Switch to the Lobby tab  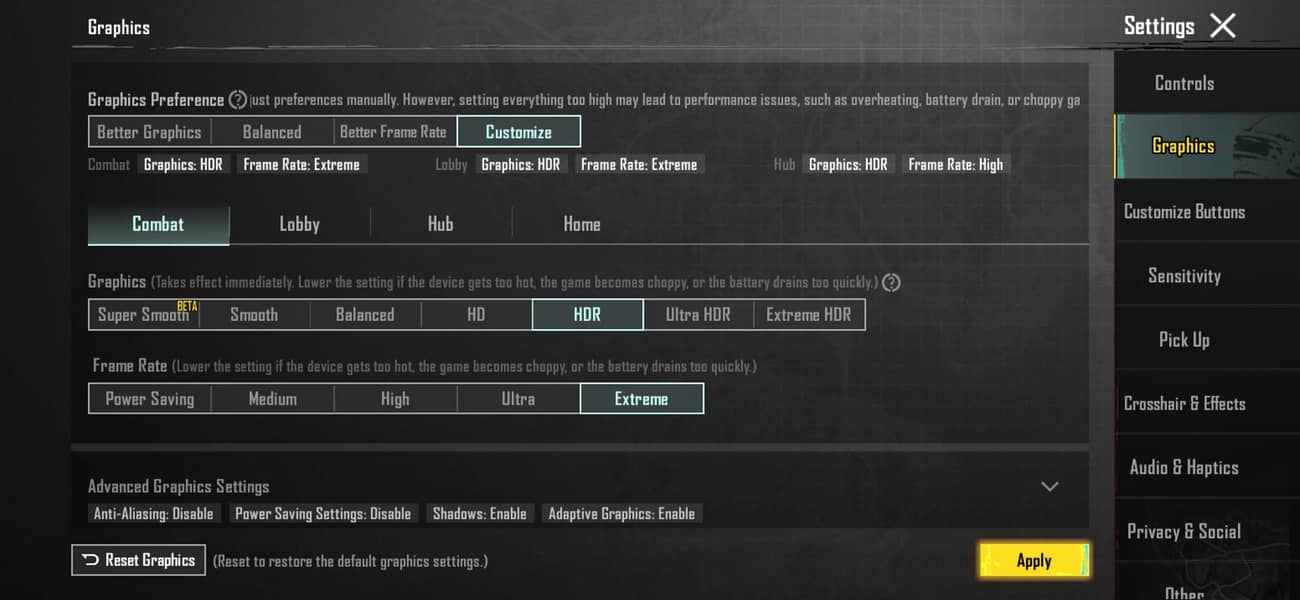click(299, 224)
